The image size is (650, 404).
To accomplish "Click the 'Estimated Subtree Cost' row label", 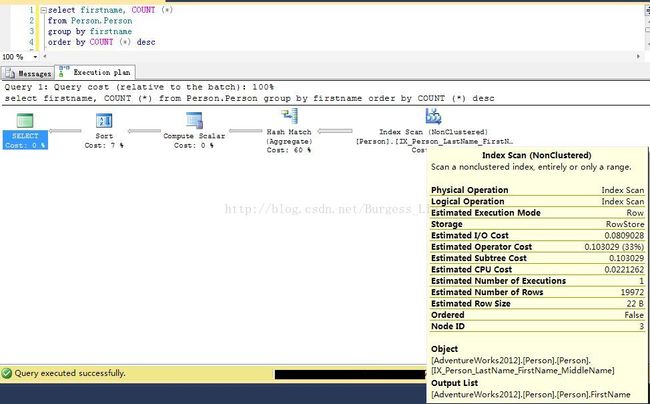I will point(478,258).
